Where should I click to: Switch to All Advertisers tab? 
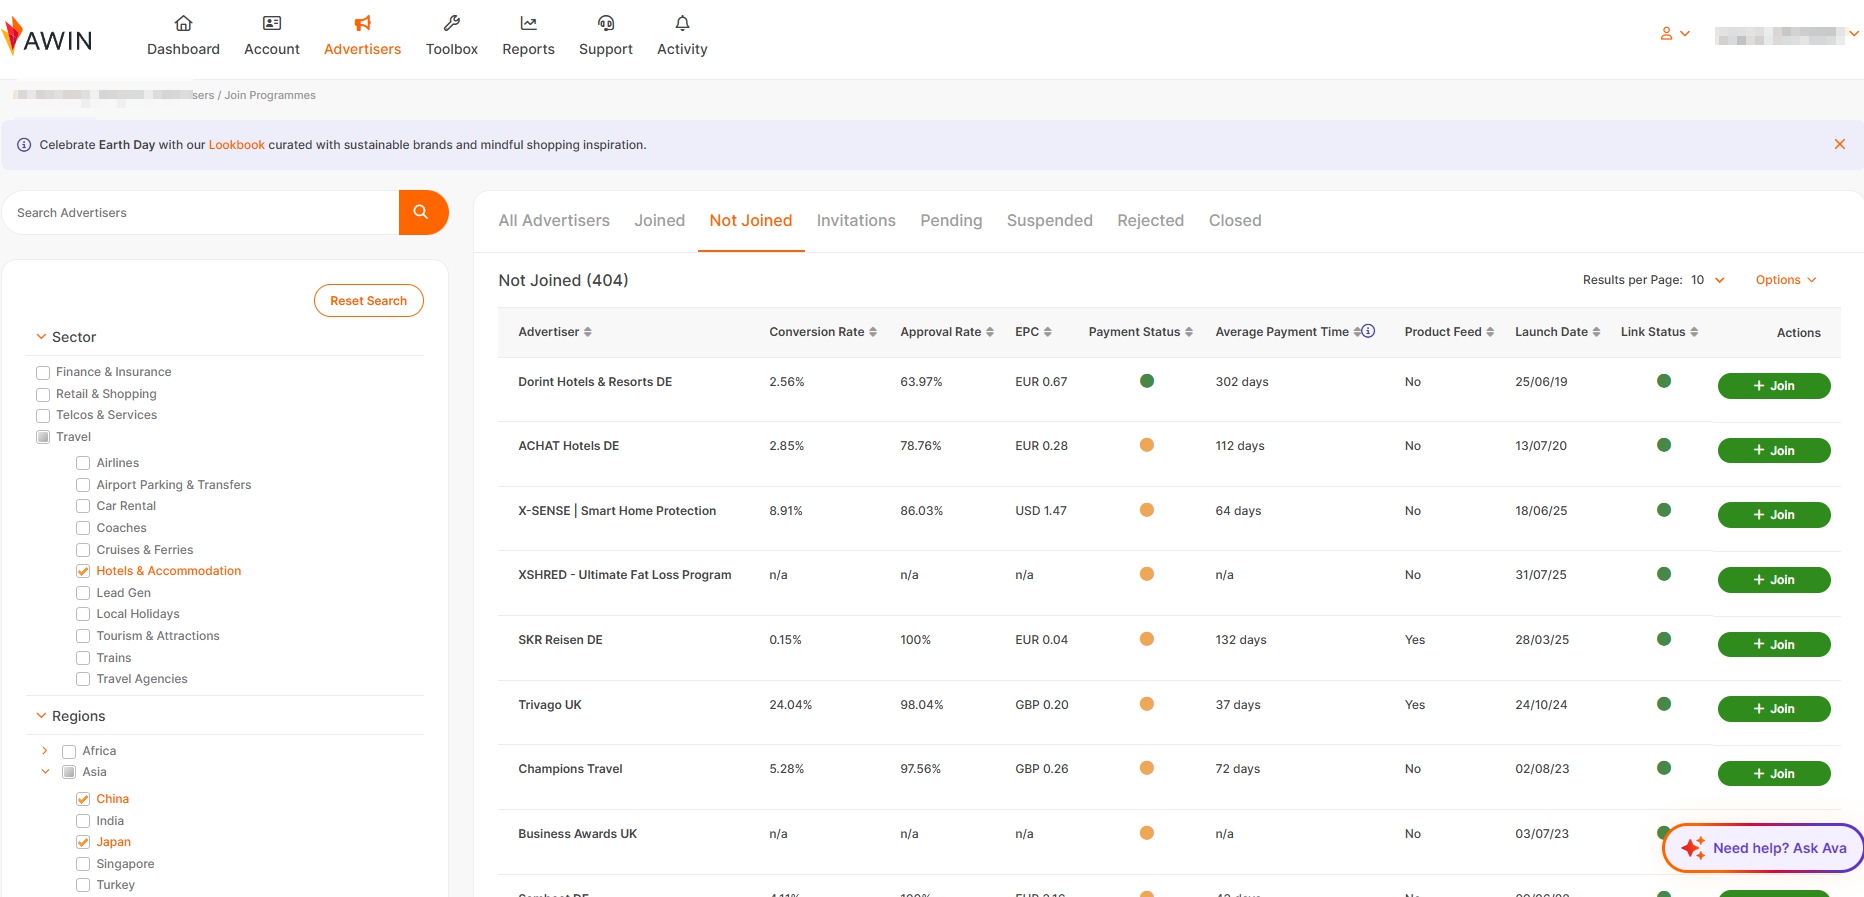(x=554, y=221)
